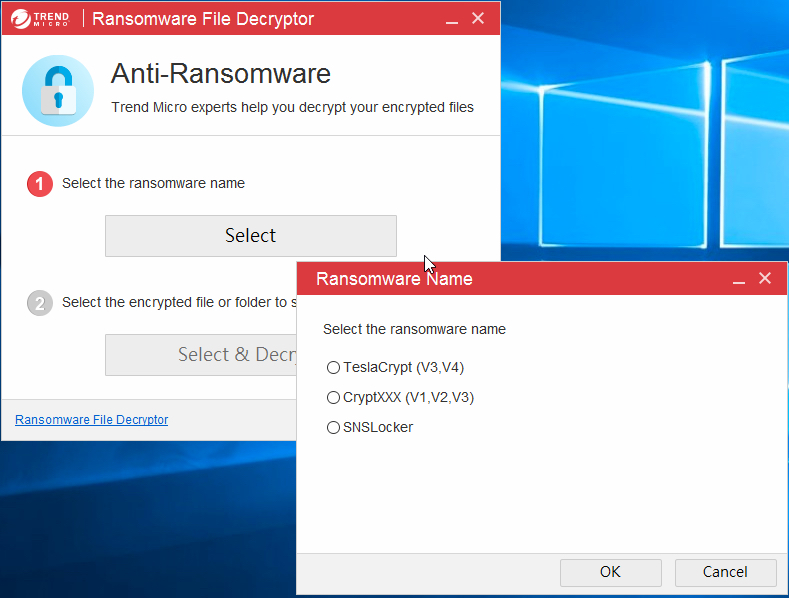This screenshot has width=789, height=598.
Task: Click the Ransomware File Decryptor title bar text
Action: coord(203,19)
